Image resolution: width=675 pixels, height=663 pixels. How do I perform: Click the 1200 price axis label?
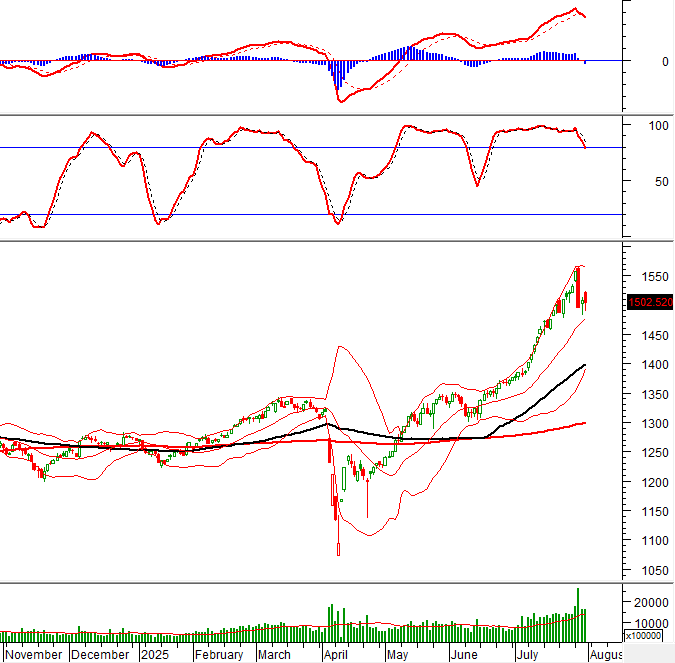point(655,483)
